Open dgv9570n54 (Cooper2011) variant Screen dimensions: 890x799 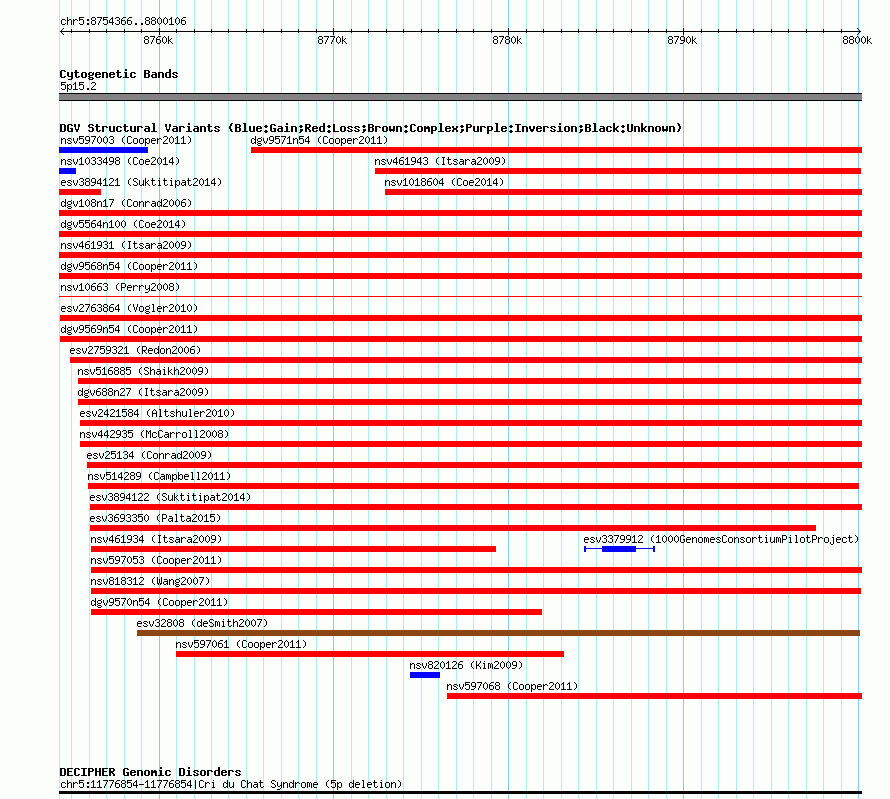tap(159, 602)
